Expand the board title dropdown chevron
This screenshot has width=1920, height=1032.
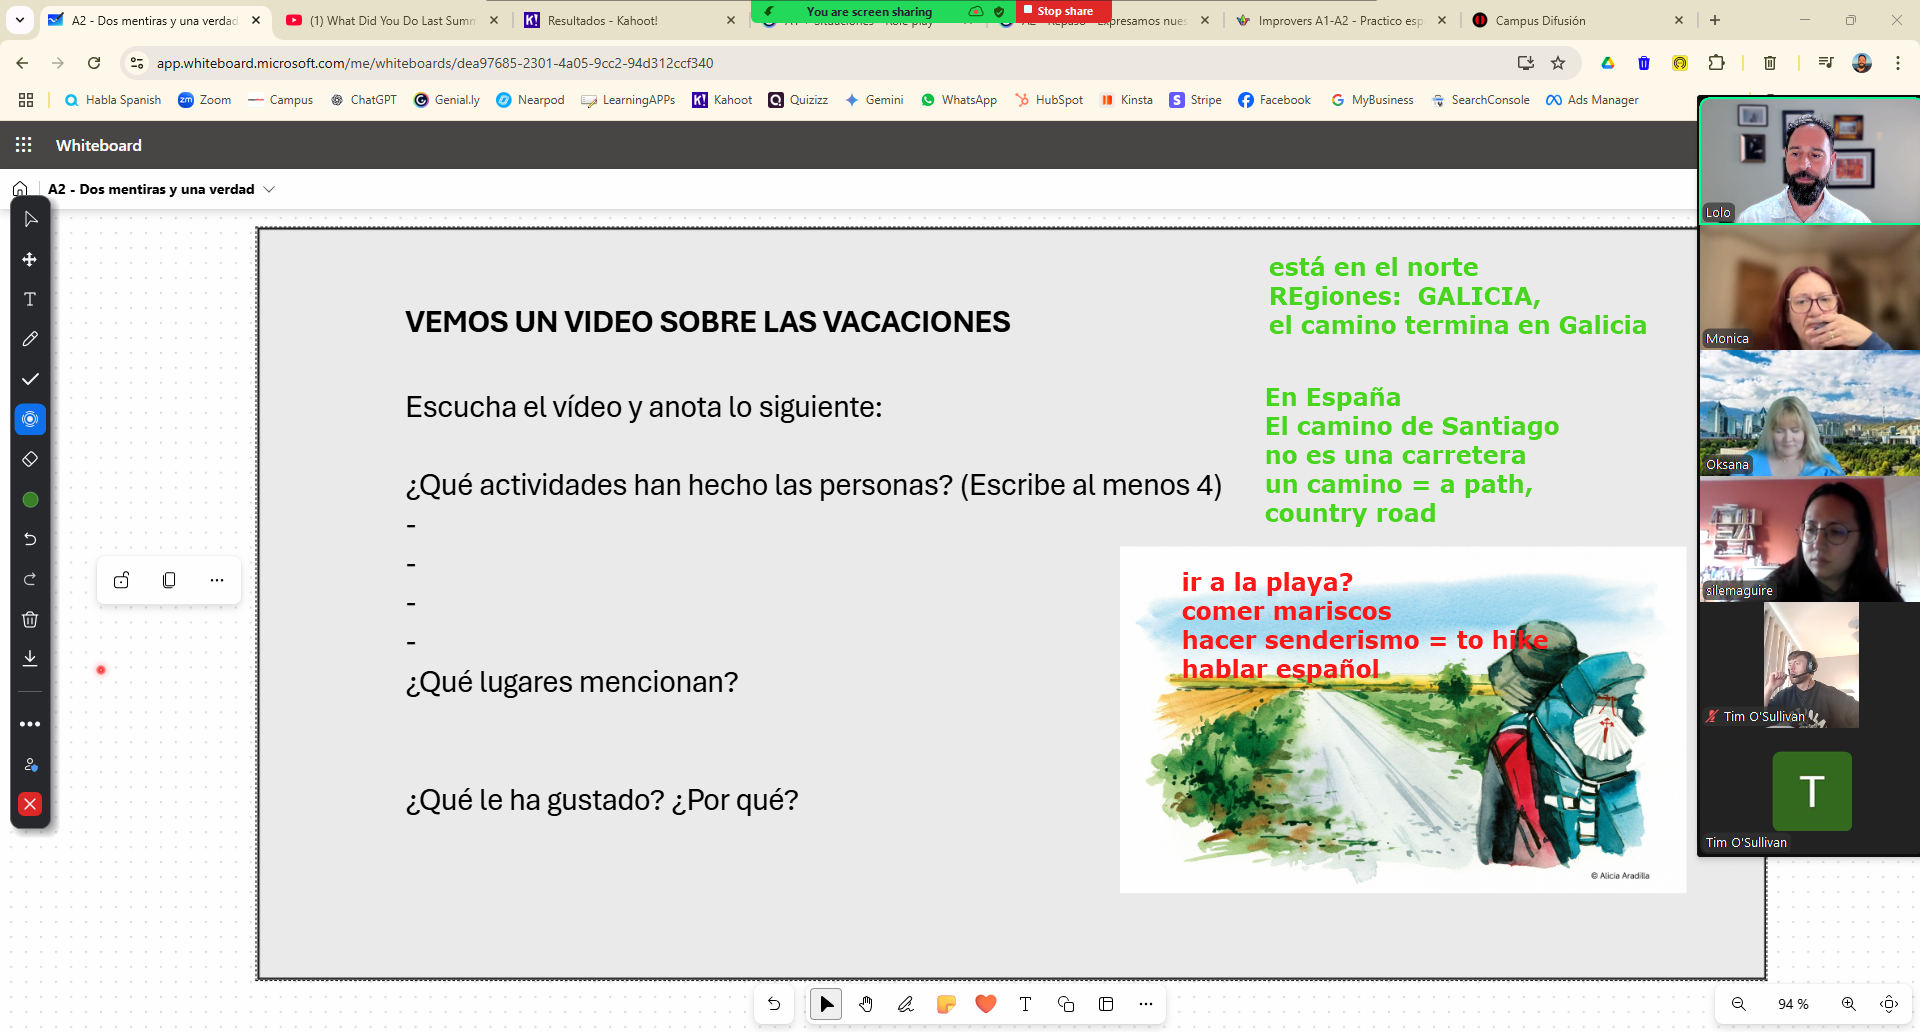point(269,189)
